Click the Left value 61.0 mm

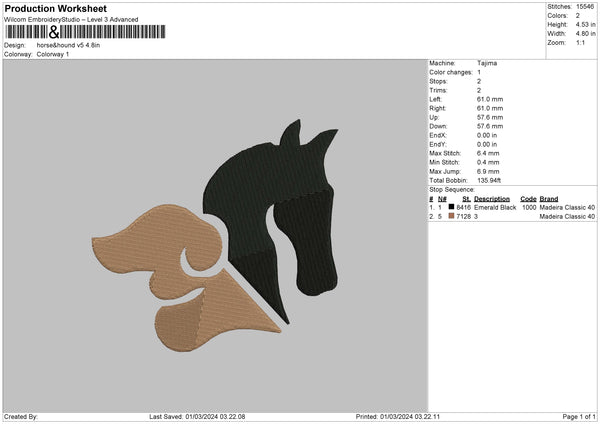(x=490, y=99)
